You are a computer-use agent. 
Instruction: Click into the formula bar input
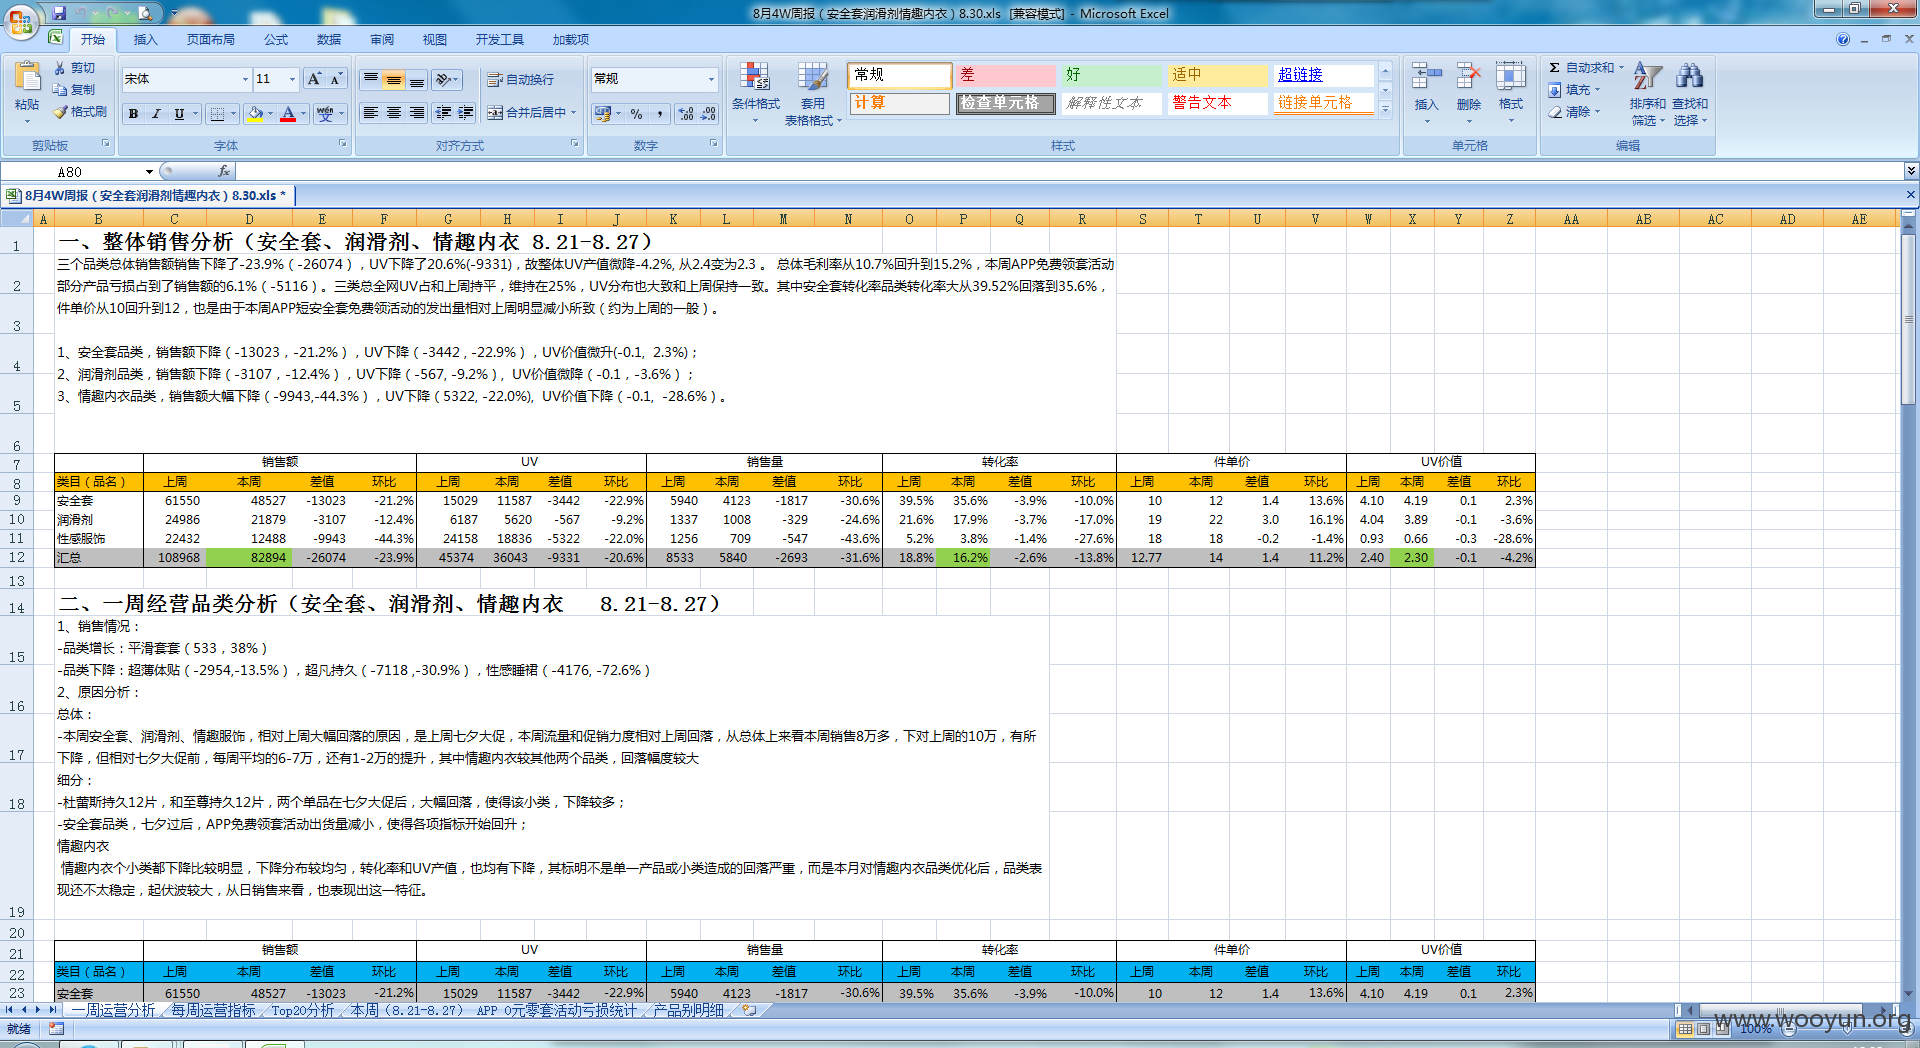coord(1070,172)
